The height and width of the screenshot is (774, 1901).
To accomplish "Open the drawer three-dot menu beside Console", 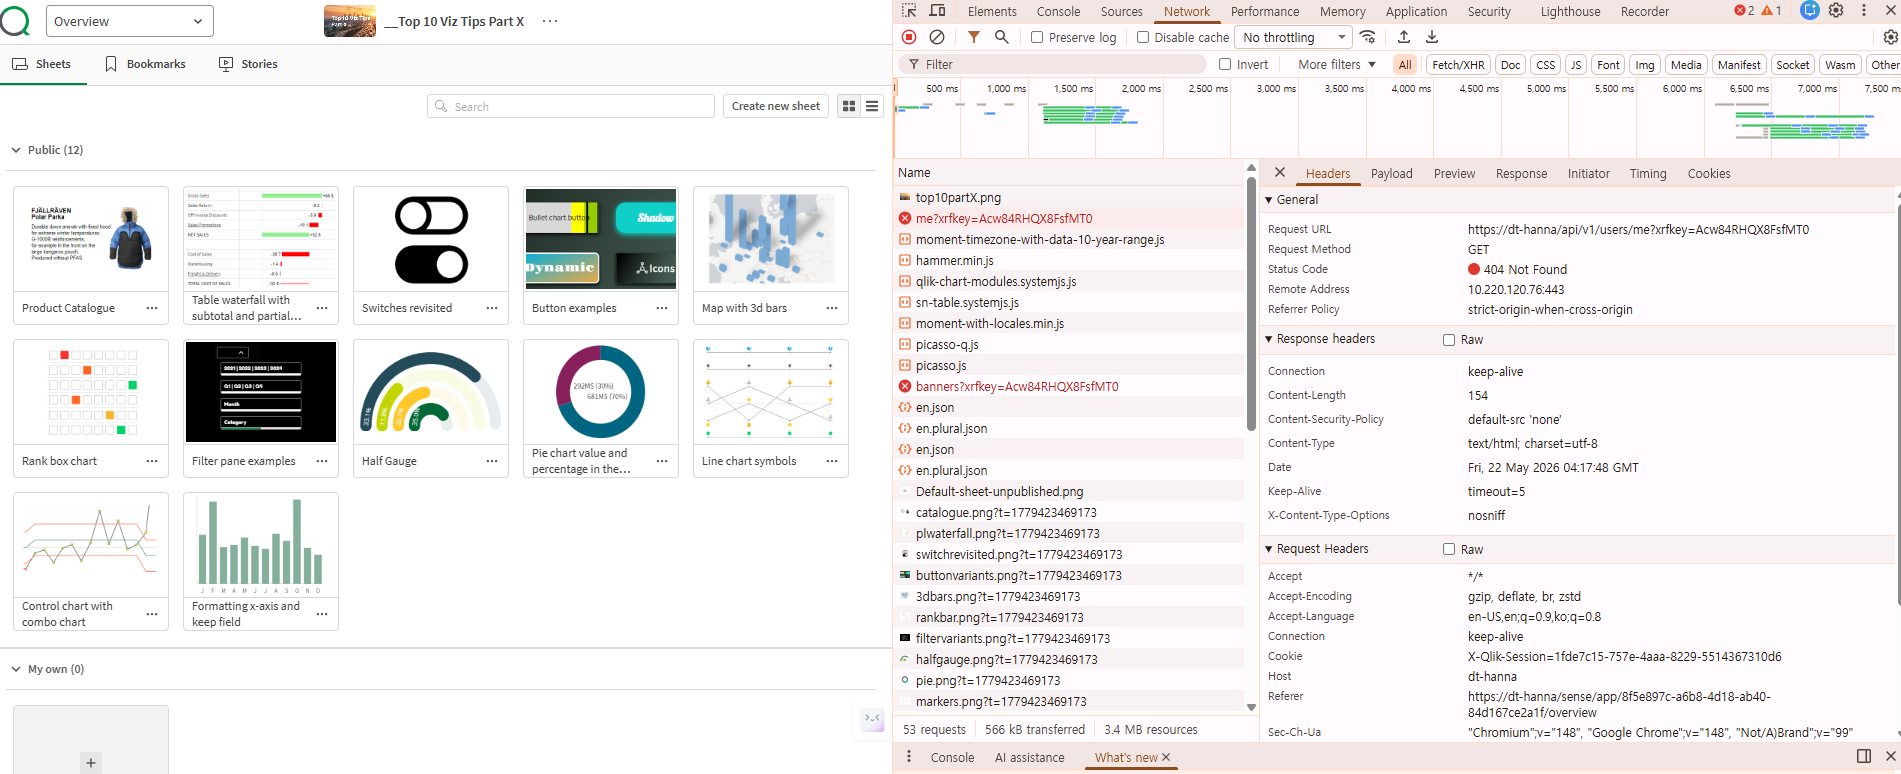I will [x=909, y=757].
